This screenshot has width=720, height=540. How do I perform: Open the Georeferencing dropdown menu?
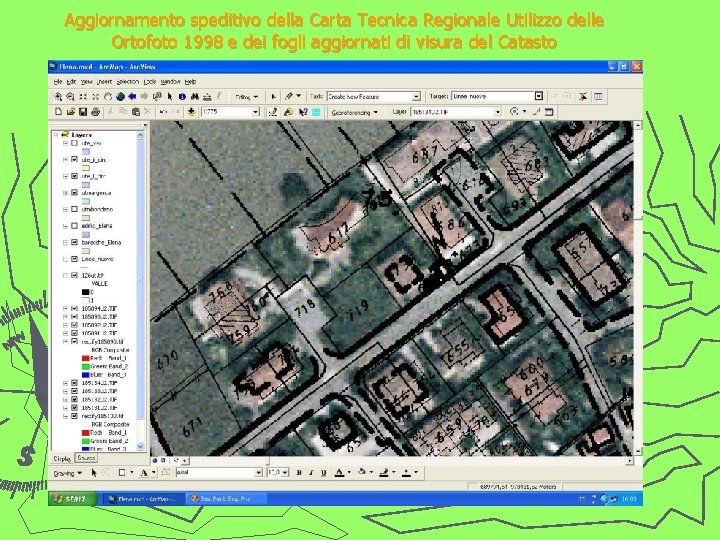coord(354,112)
